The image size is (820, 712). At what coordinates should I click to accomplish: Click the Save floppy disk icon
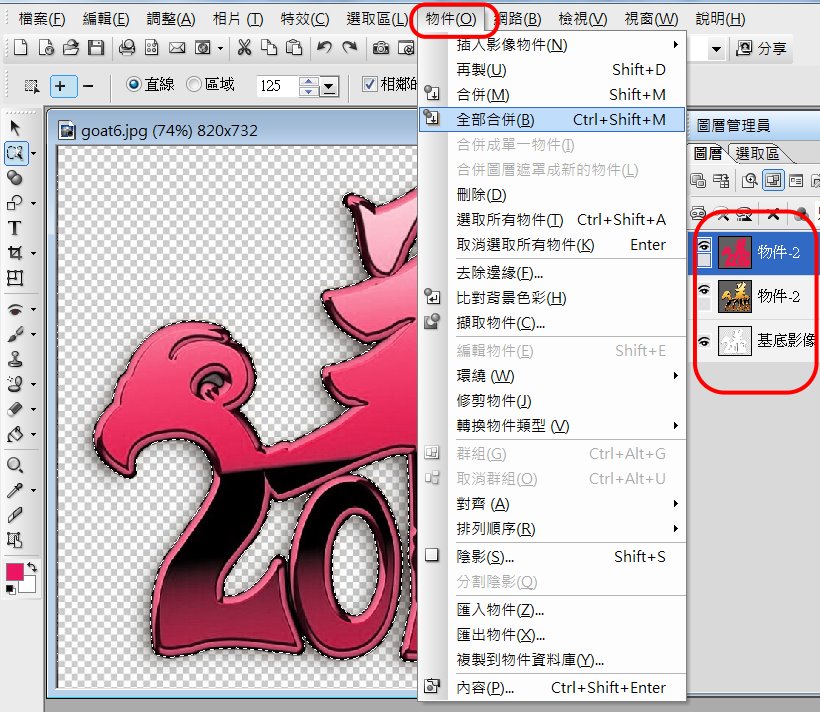(x=96, y=48)
